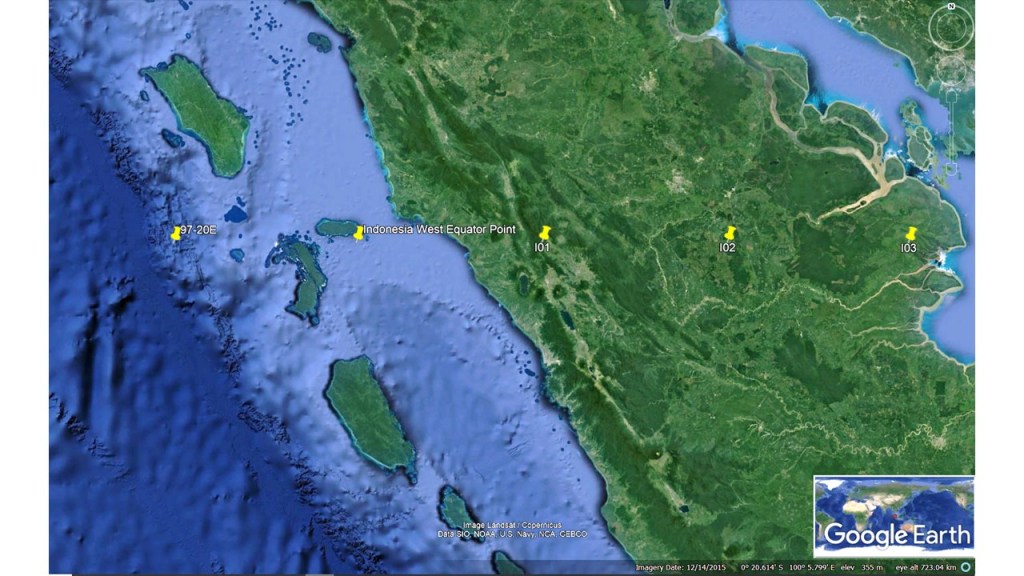Click the 97-20E placemark label text
This screenshot has height=576, width=1024.
pyautogui.click(x=198, y=231)
